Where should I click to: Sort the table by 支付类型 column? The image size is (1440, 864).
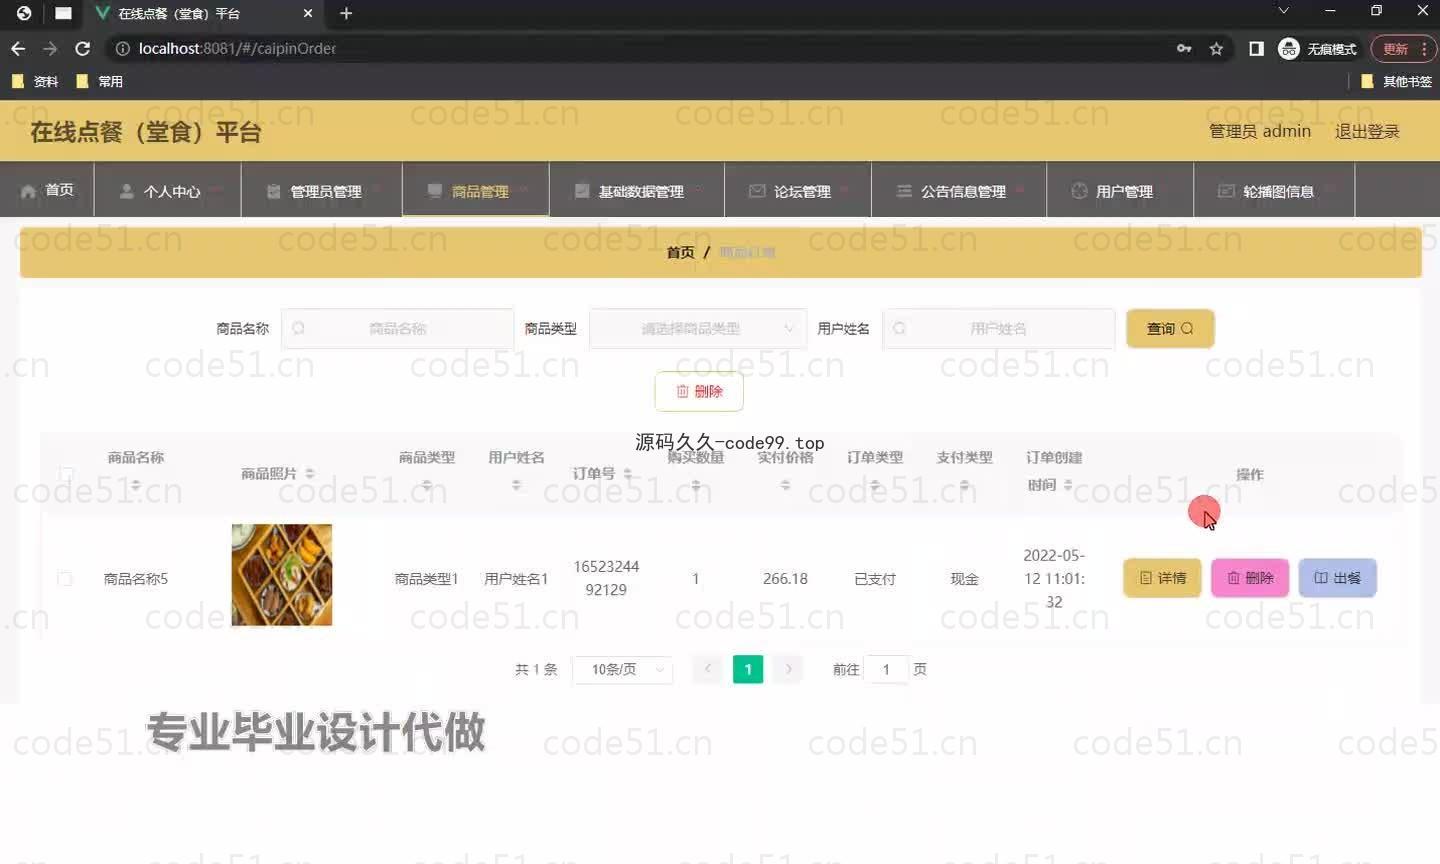(x=964, y=485)
